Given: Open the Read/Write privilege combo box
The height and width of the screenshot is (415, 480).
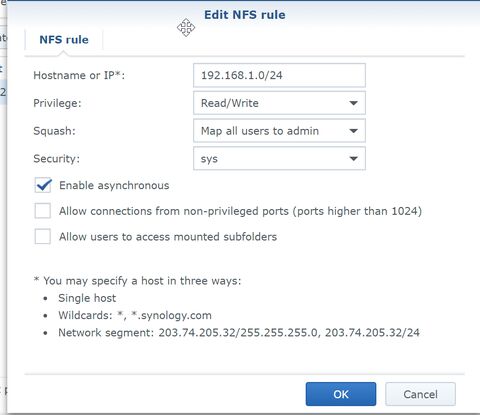Looking at the screenshot, I should tap(279, 103).
